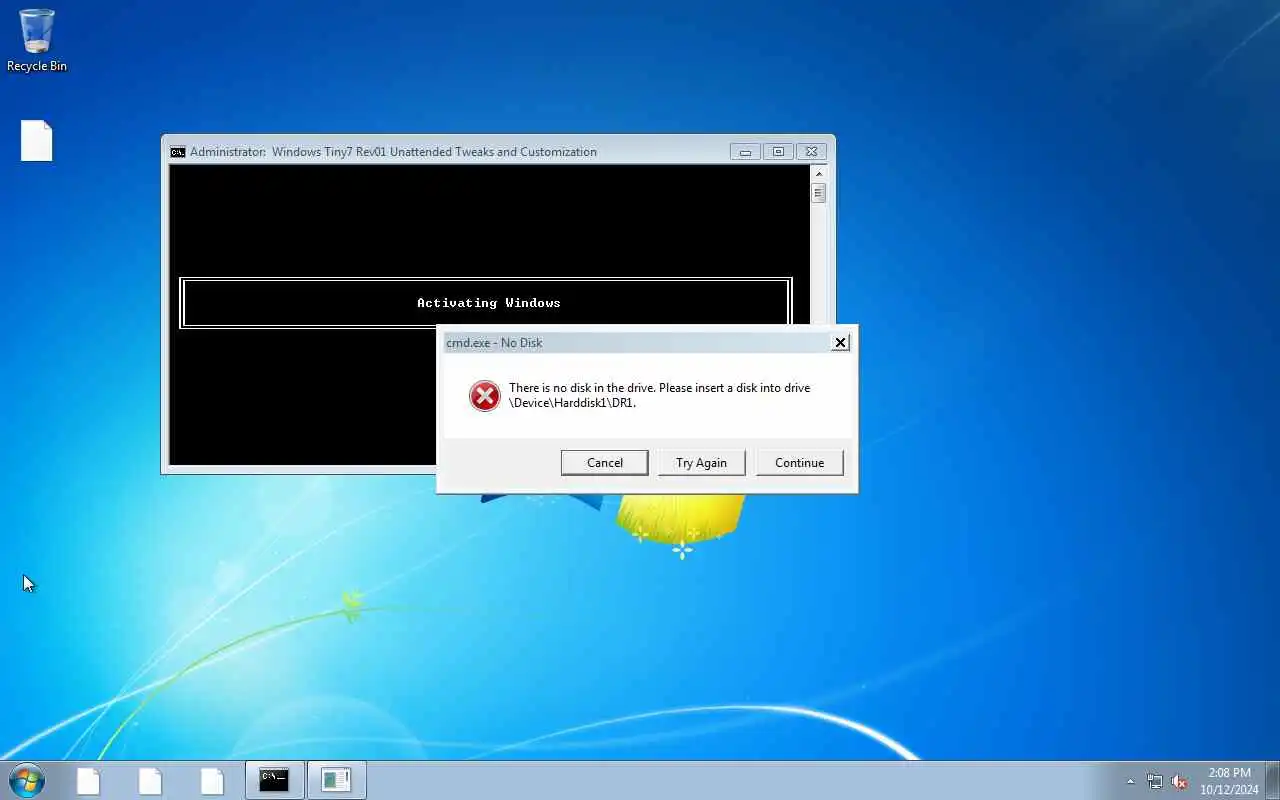The width and height of the screenshot is (1280, 800).
Task: Close the cmd.exe No Disk dialog
Action: coord(840,342)
